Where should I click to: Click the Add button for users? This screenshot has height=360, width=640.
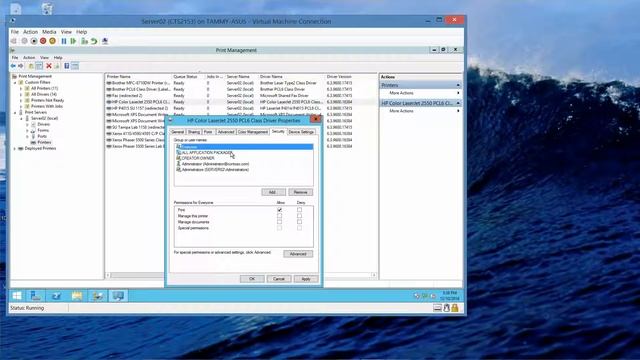(x=273, y=192)
